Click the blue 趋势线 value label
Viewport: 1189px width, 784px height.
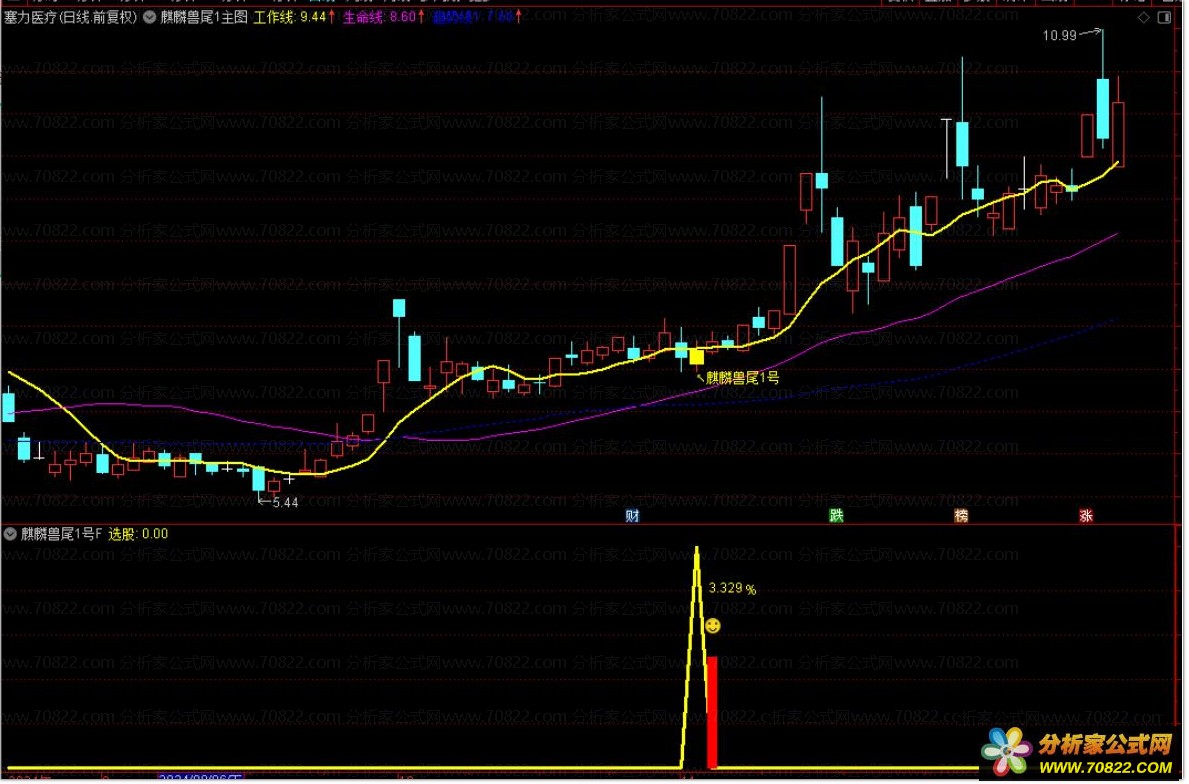[x=475, y=17]
